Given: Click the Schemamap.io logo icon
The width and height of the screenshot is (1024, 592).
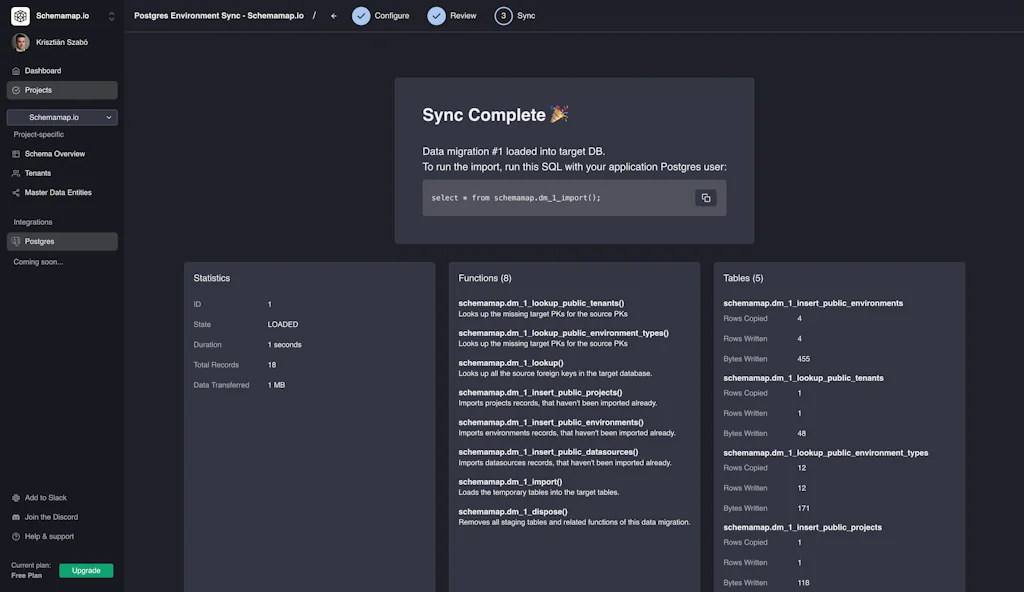Looking at the screenshot, I should tap(20, 17).
